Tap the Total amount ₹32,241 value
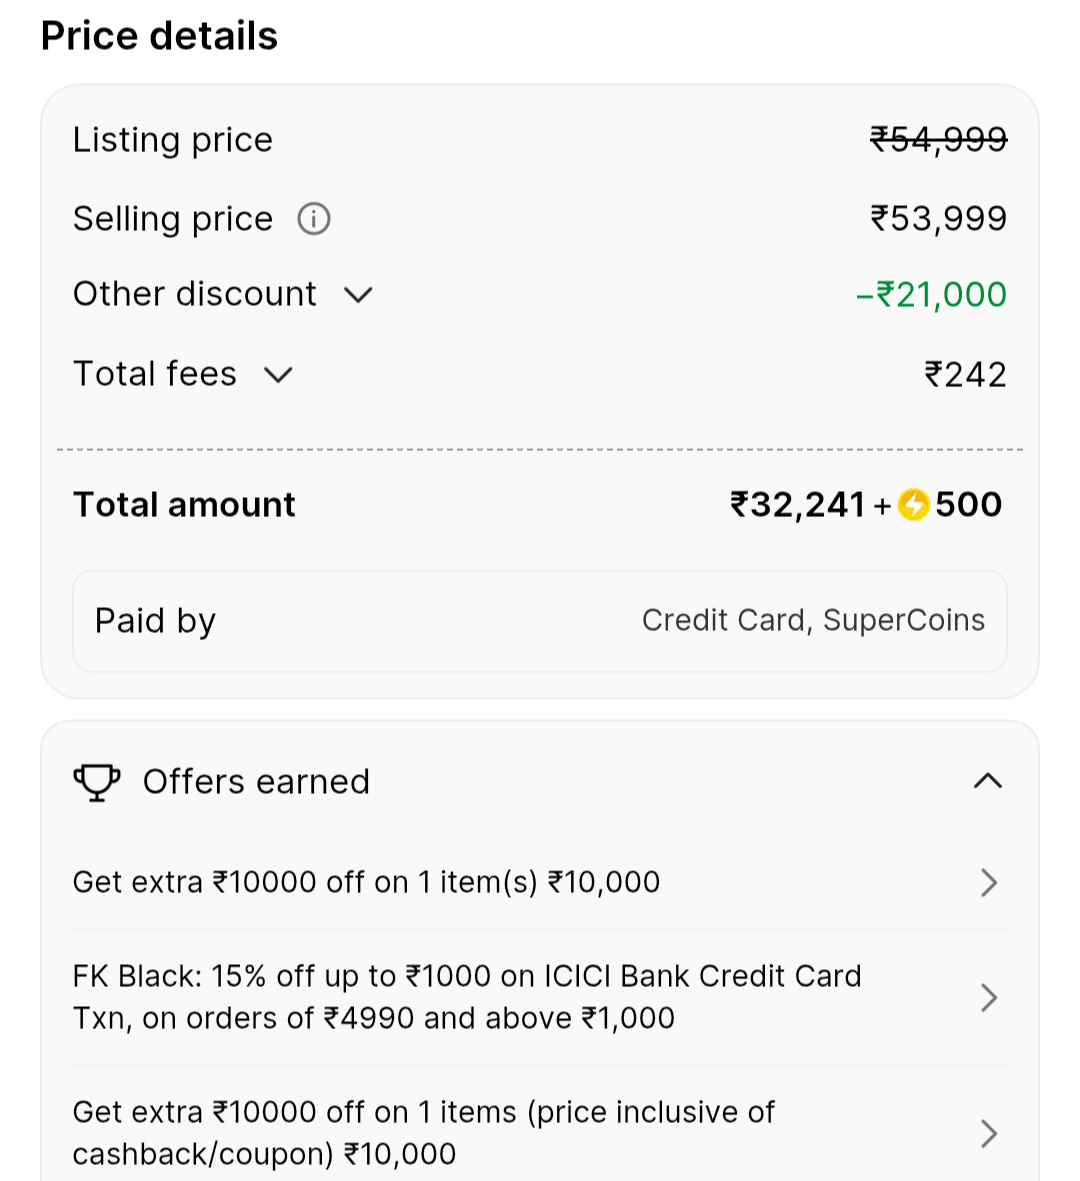 798,505
